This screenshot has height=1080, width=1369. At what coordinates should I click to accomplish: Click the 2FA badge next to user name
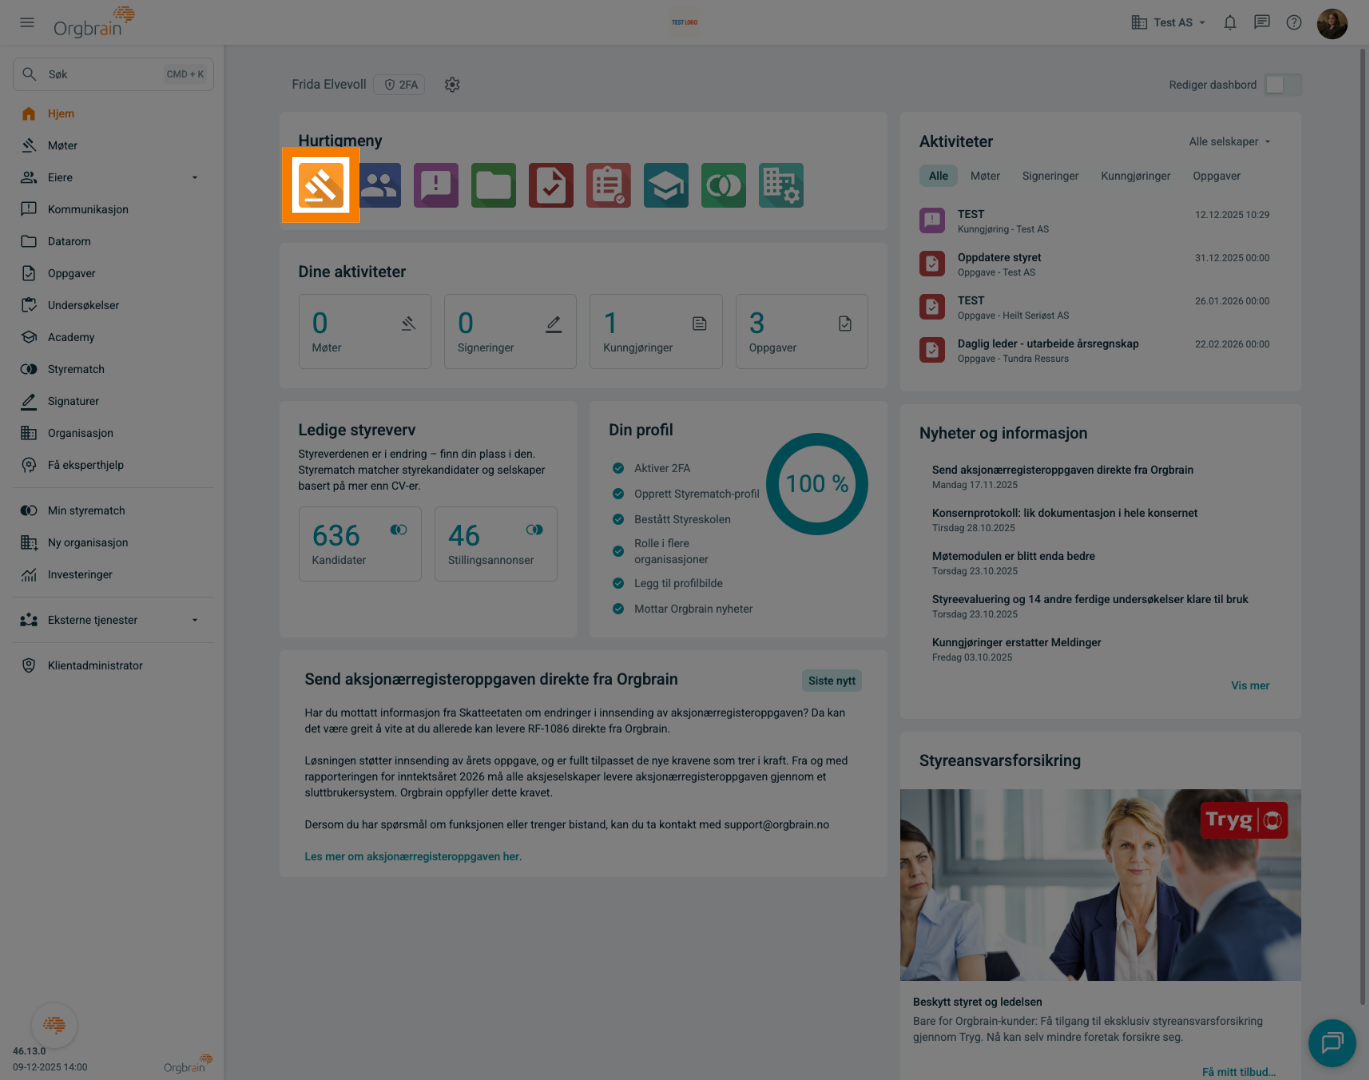(401, 85)
